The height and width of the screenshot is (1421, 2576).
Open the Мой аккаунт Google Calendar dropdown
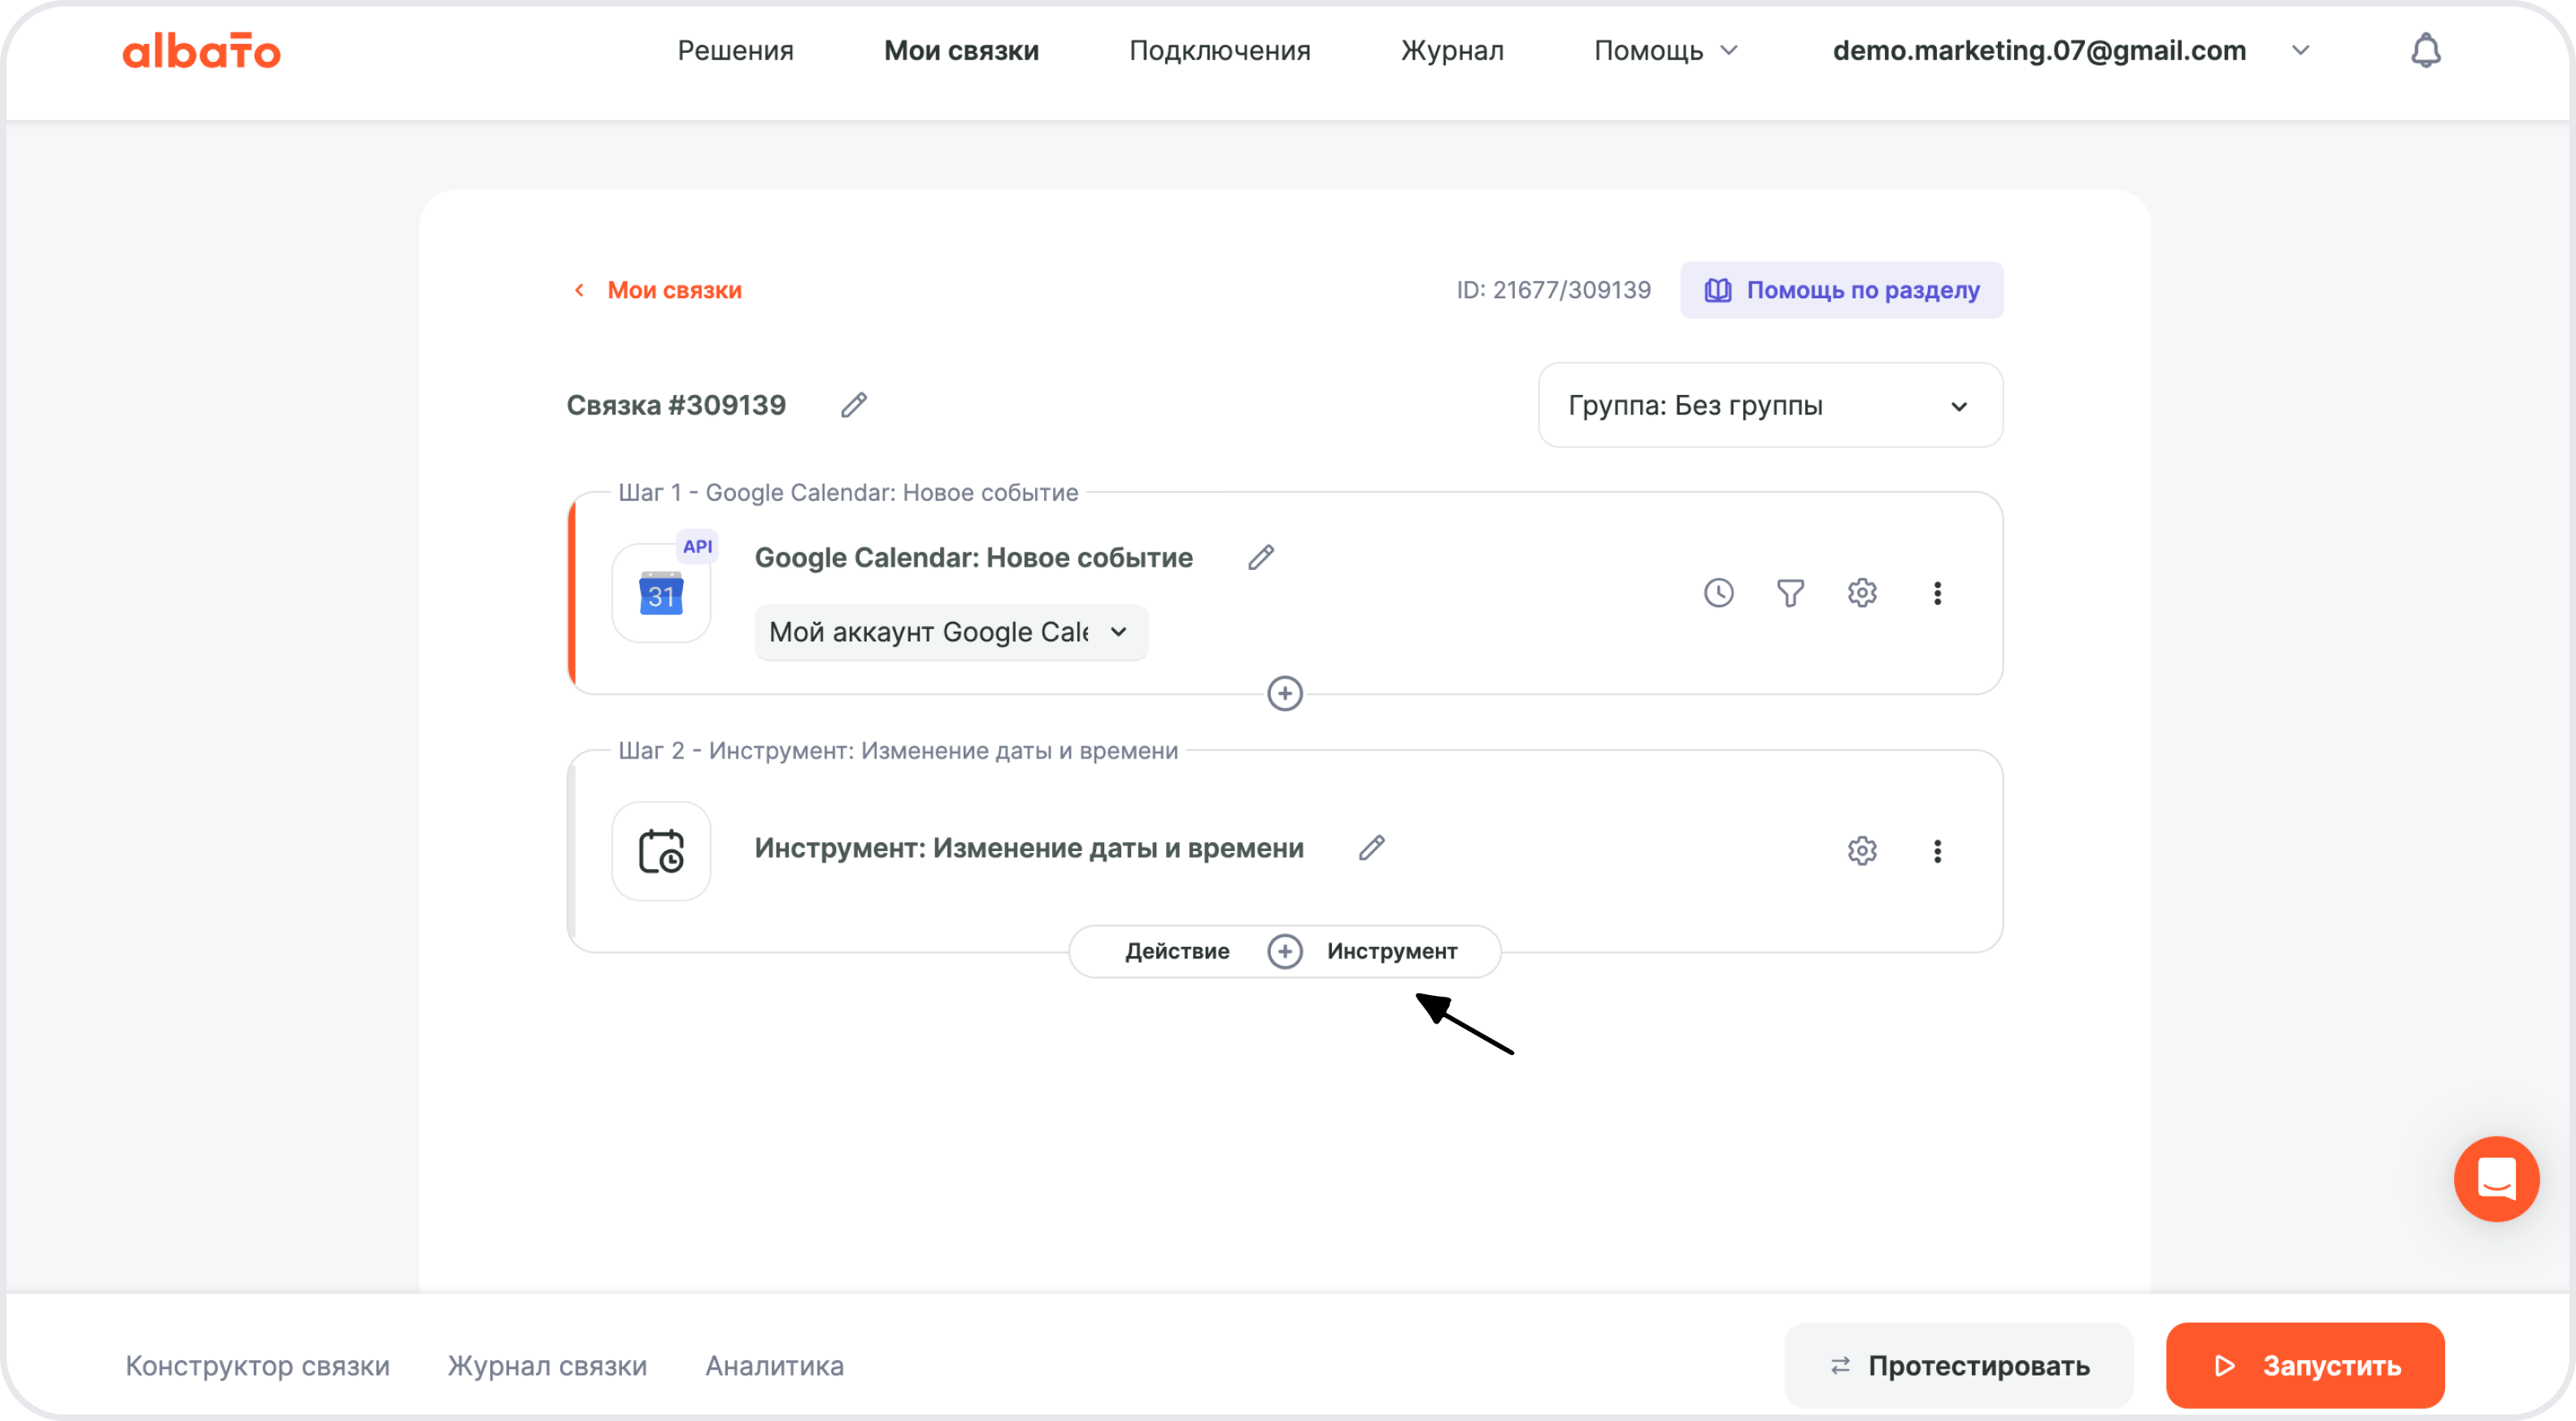[950, 632]
